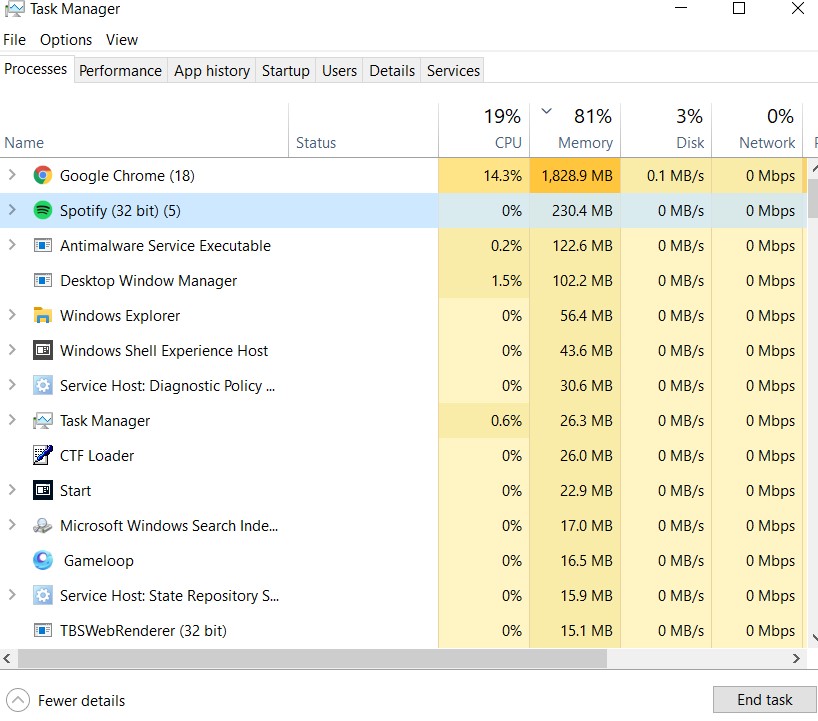
Task: Click the Windows Shell Experience Host icon
Action: click(x=43, y=350)
